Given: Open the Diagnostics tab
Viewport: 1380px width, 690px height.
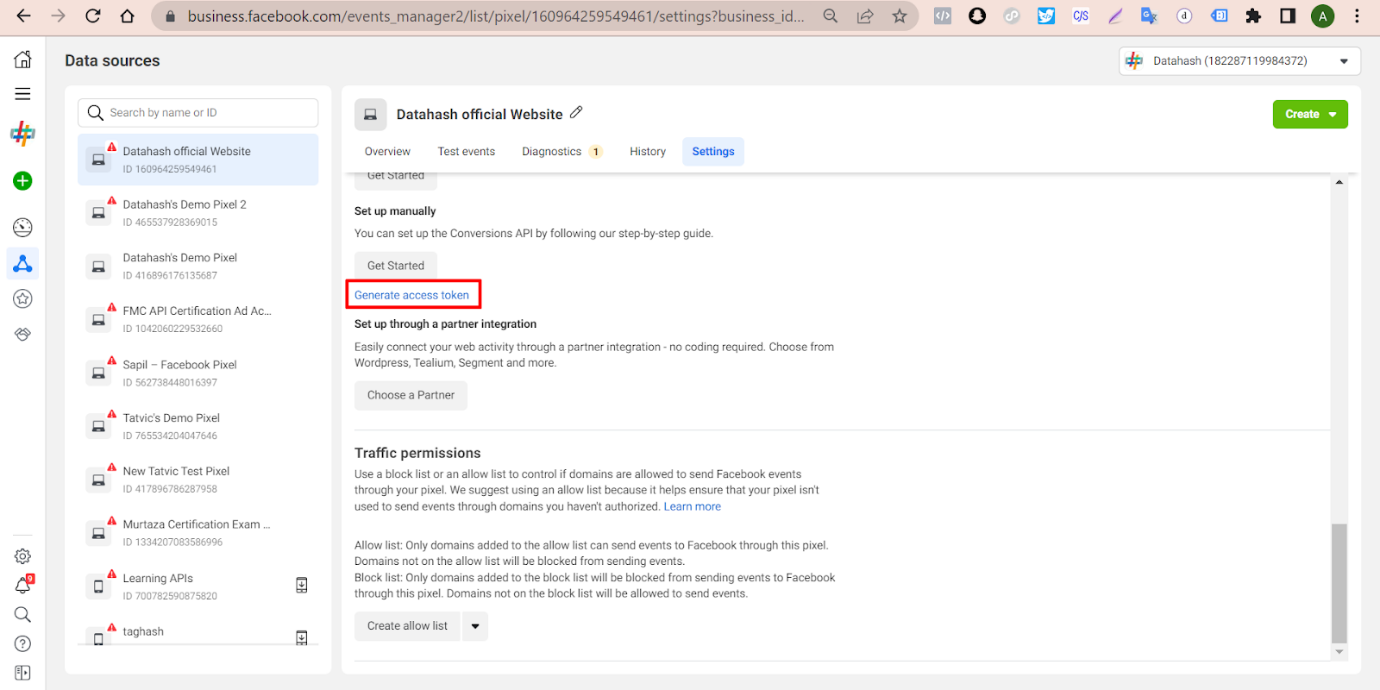Looking at the screenshot, I should (562, 152).
